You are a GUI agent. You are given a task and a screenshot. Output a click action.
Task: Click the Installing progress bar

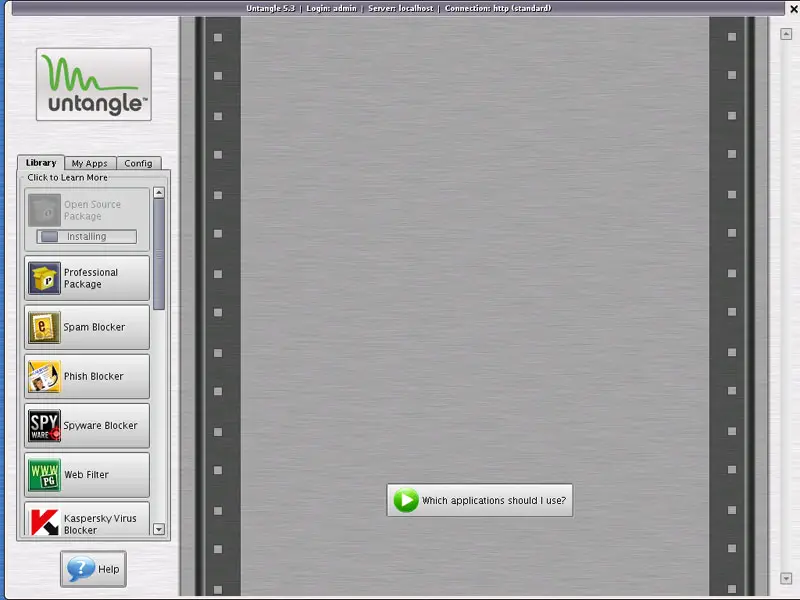87,237
